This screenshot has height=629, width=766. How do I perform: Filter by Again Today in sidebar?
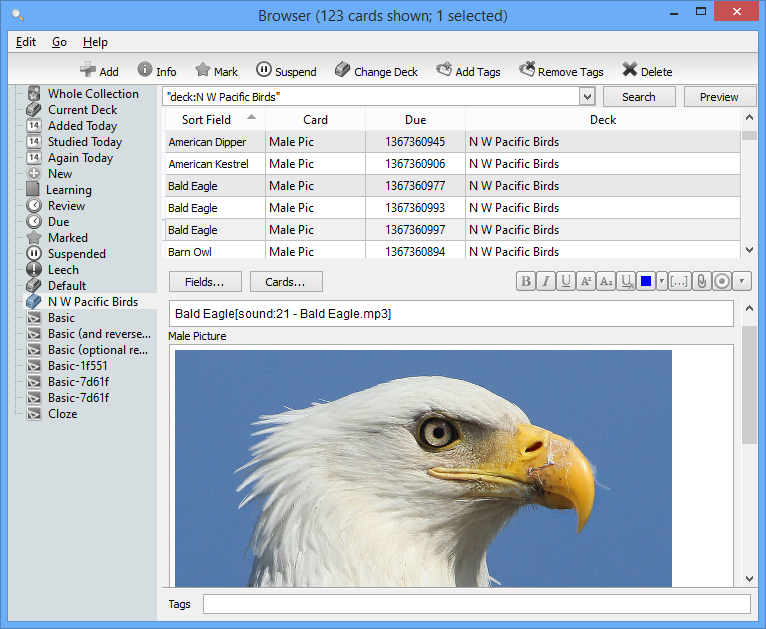pyautogui.click(x=70, y=158)
